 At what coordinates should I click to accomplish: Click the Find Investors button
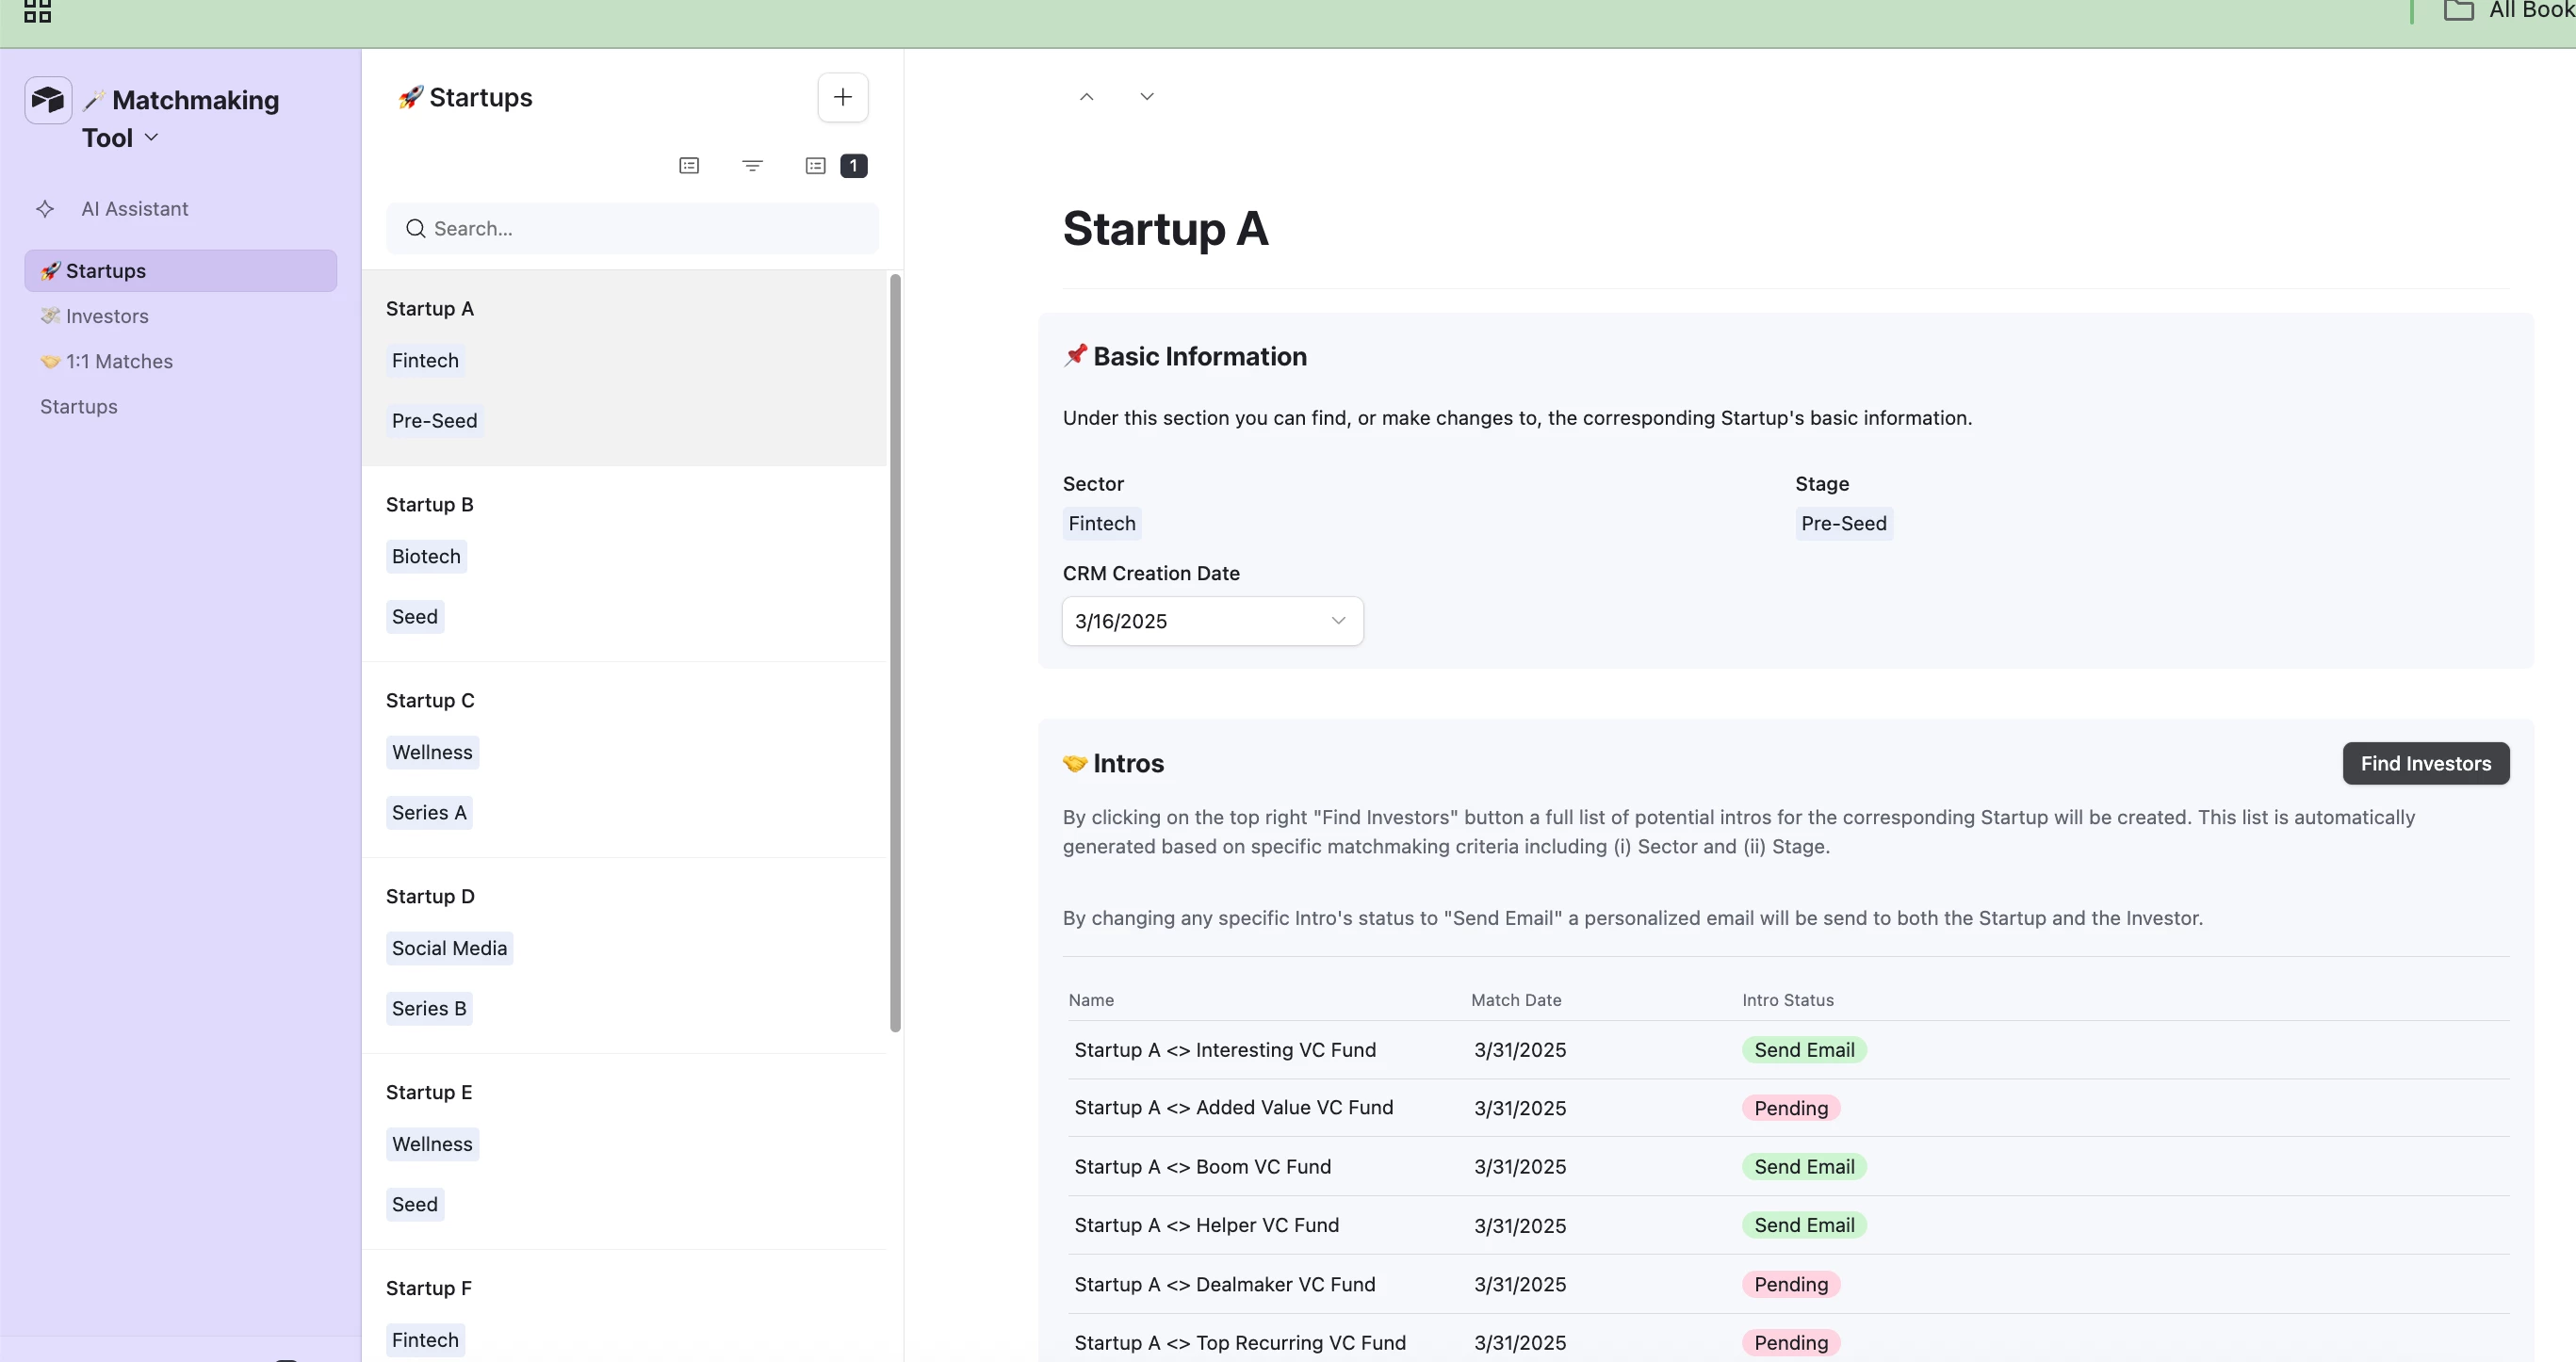point(2426,764)
